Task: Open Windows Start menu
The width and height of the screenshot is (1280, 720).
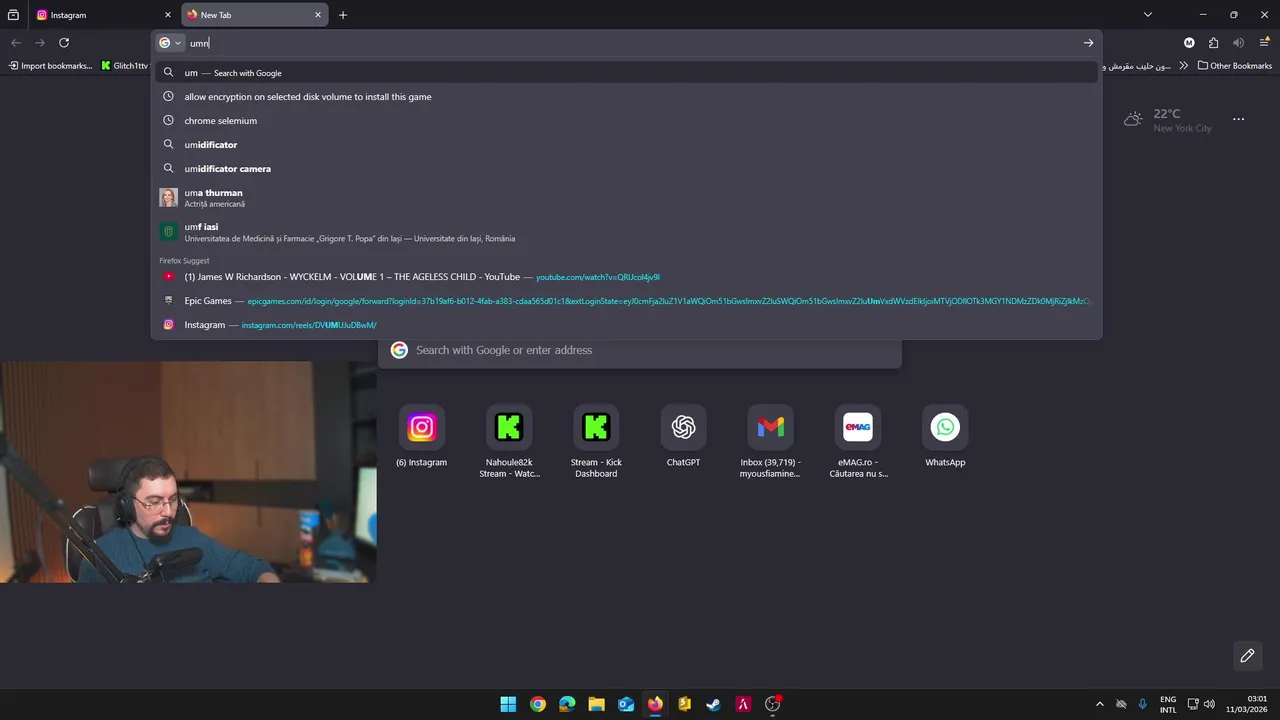Action: click(508, 704)
